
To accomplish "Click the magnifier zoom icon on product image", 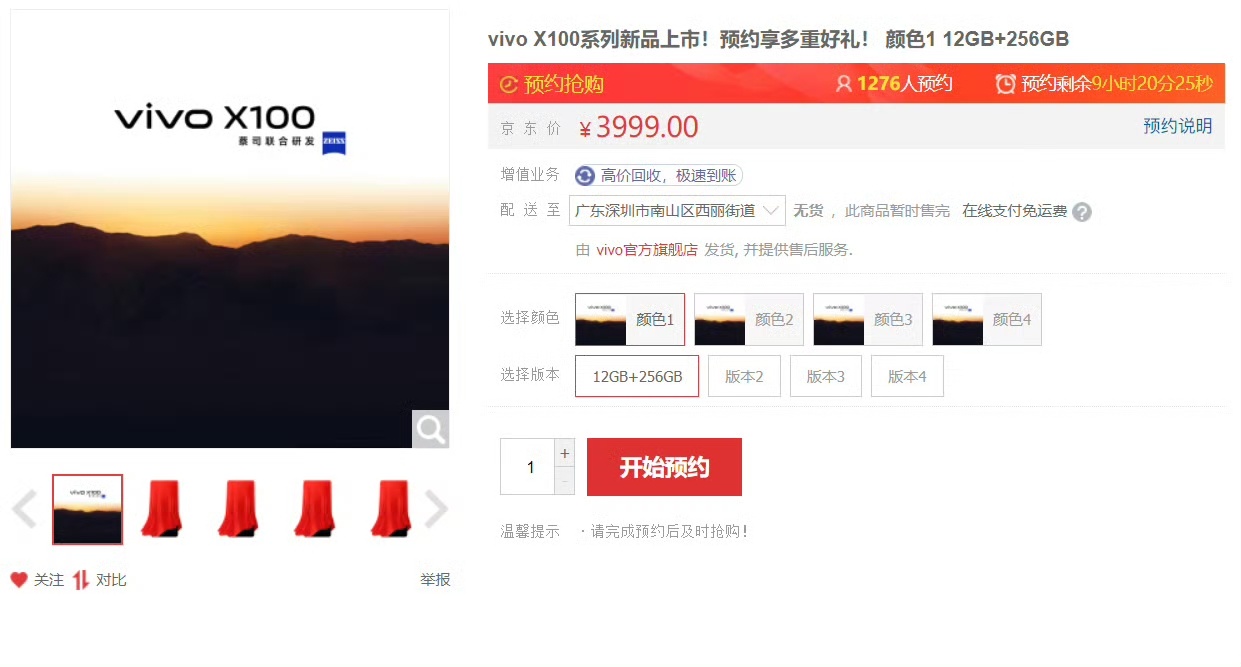I will pos(430,429).
